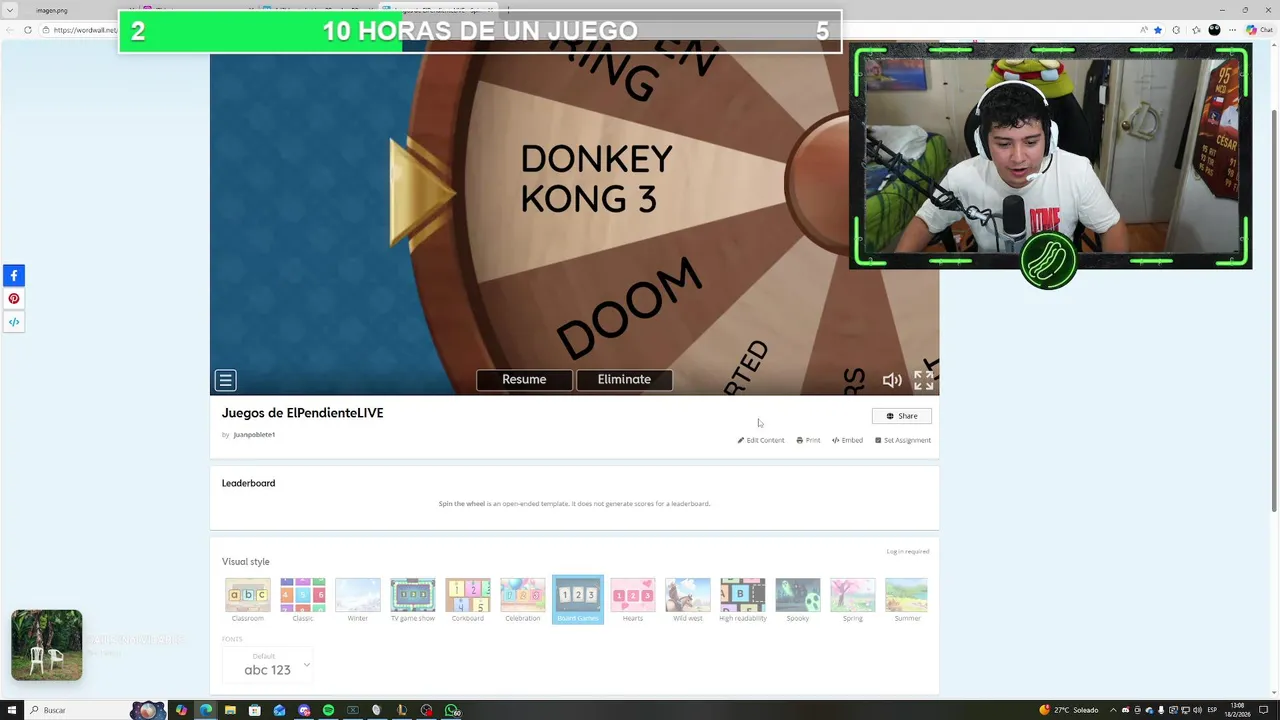The width and height of the screenshot is (1280, 720).
Task: Apply the Wild west style
Action: point(688,600)
